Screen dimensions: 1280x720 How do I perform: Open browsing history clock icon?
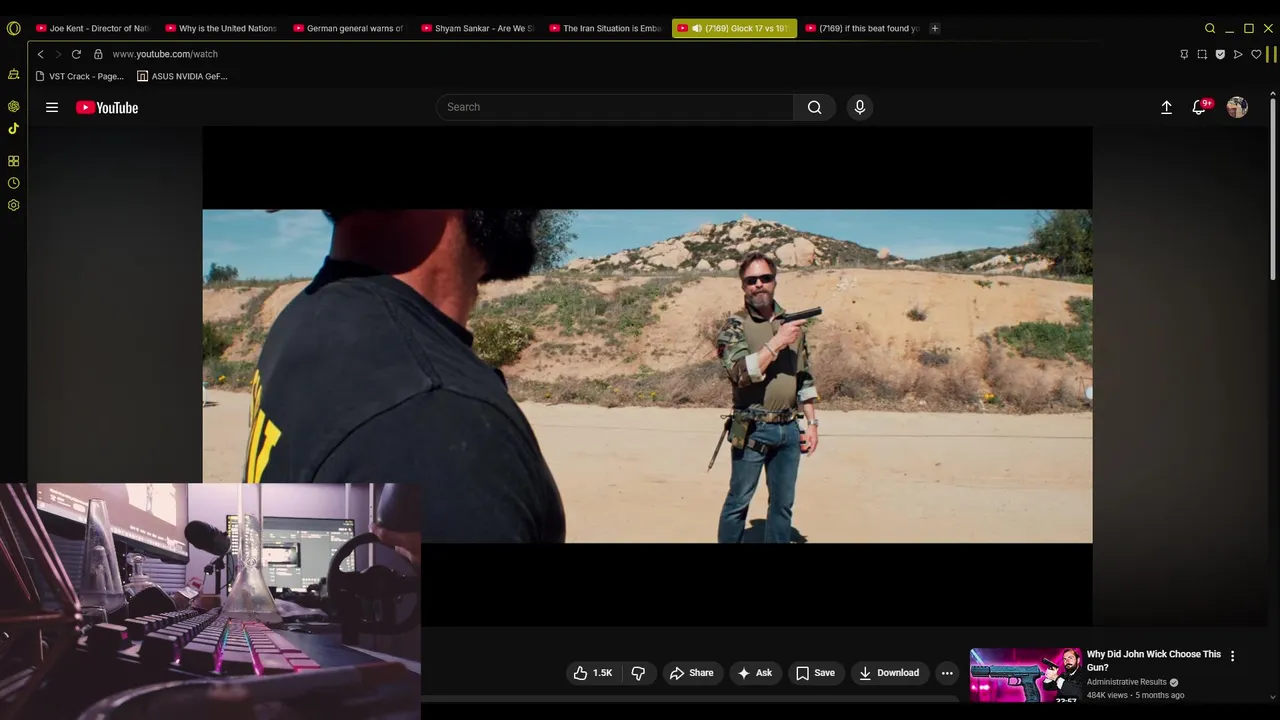(x=13, y=183)
